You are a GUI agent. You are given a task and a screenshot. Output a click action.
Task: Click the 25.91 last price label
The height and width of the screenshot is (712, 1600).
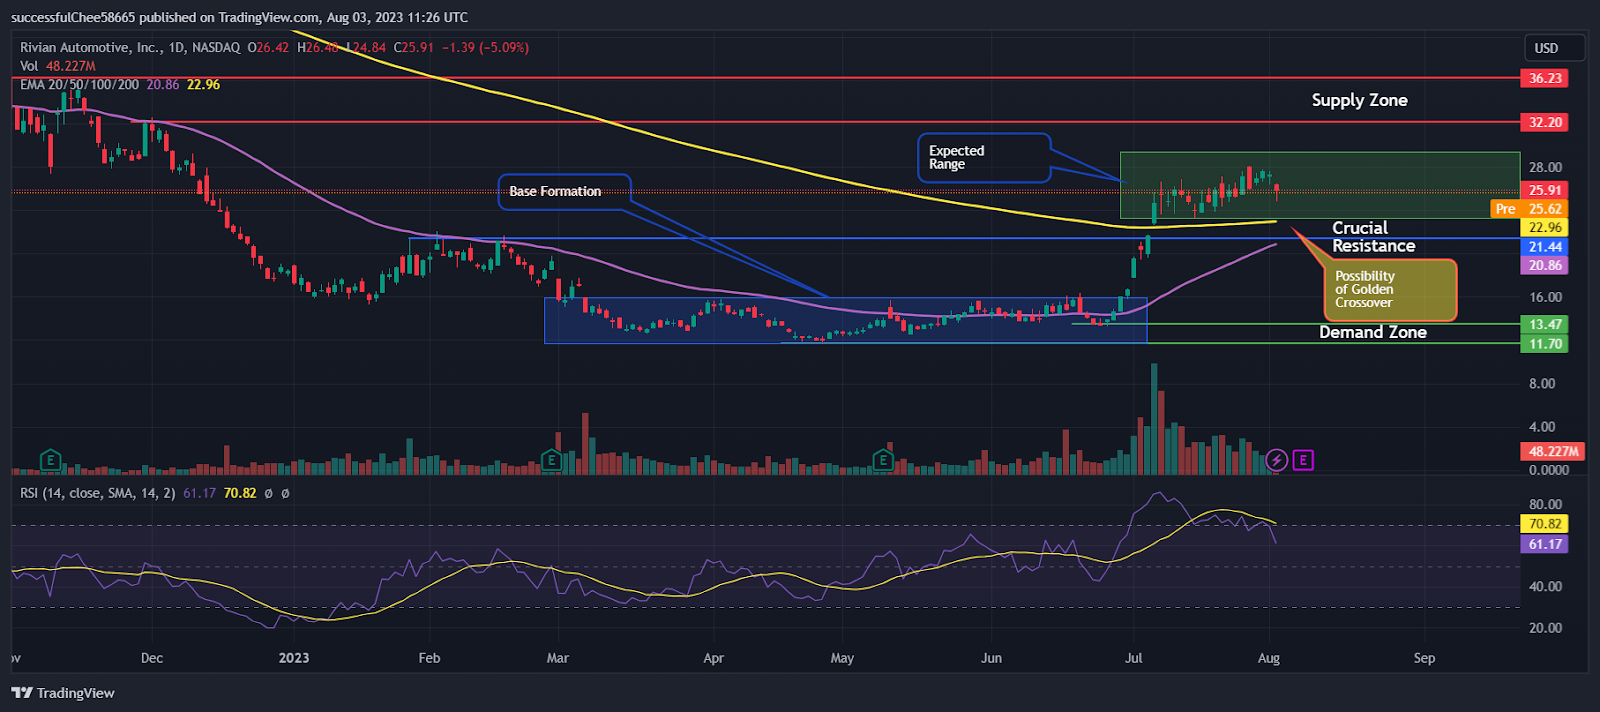1545,190
